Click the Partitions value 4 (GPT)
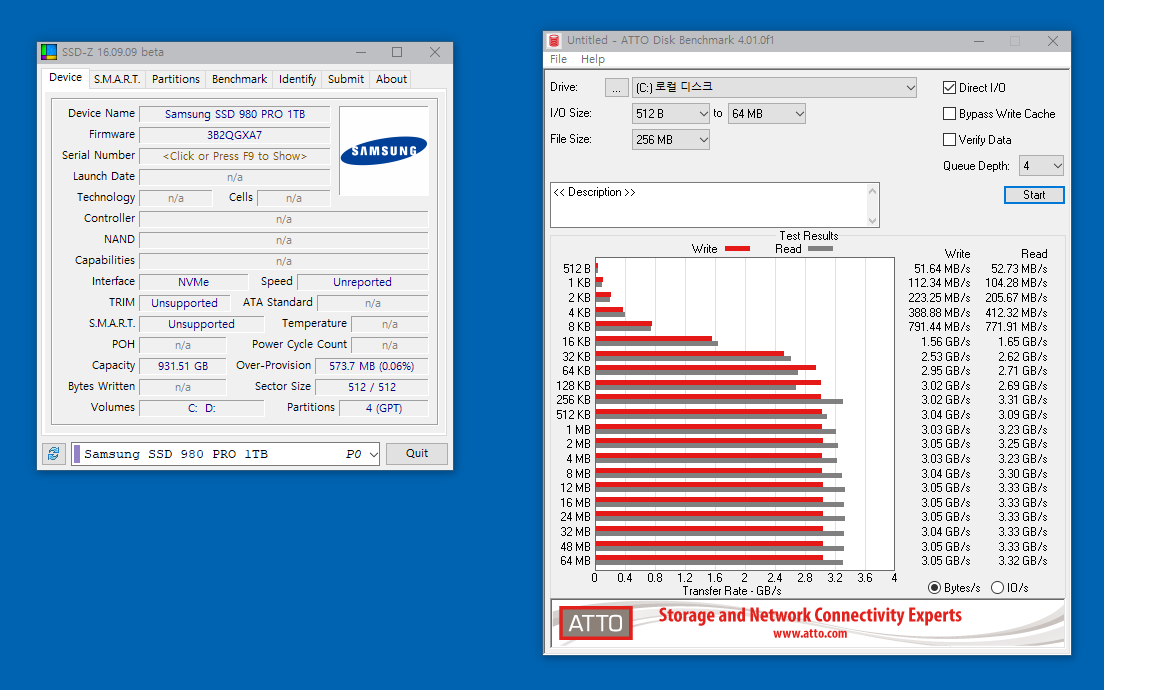This screenshot has width=1152, height=690. (x=384, y=409)
